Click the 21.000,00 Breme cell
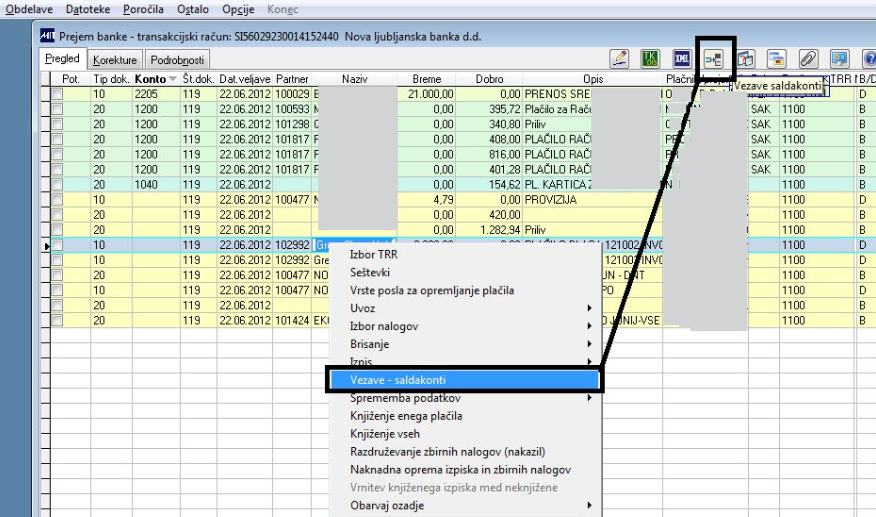The height and width of the screenshot is (517, 876). click(x=427, y=94)
